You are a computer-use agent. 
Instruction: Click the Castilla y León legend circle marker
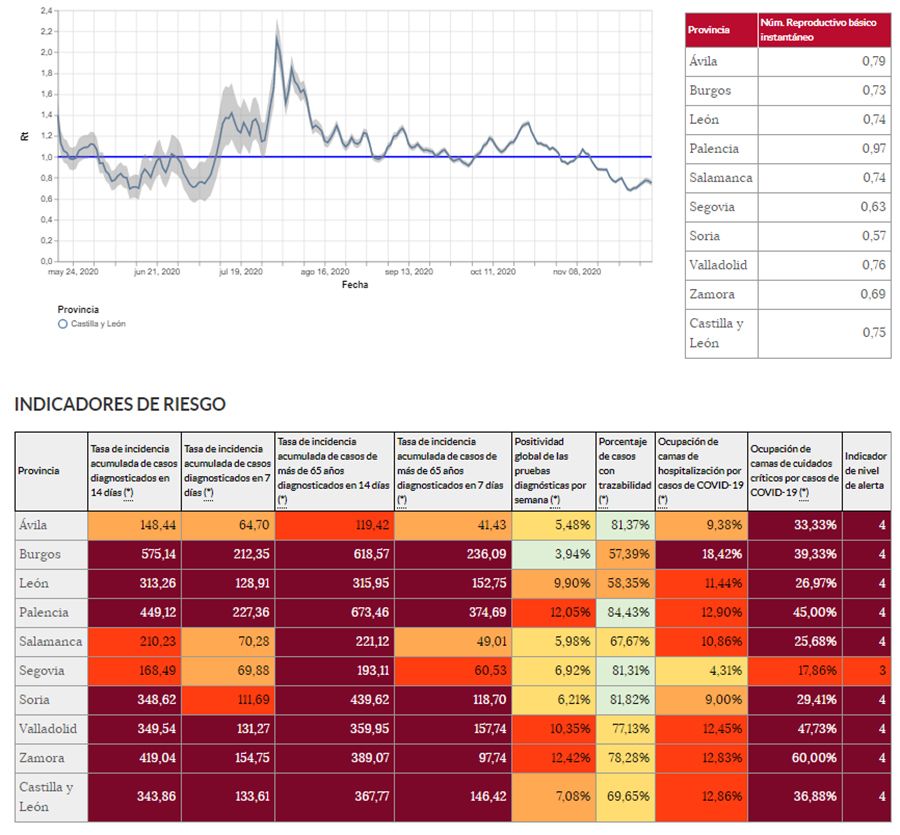click(x=62, y=324)
